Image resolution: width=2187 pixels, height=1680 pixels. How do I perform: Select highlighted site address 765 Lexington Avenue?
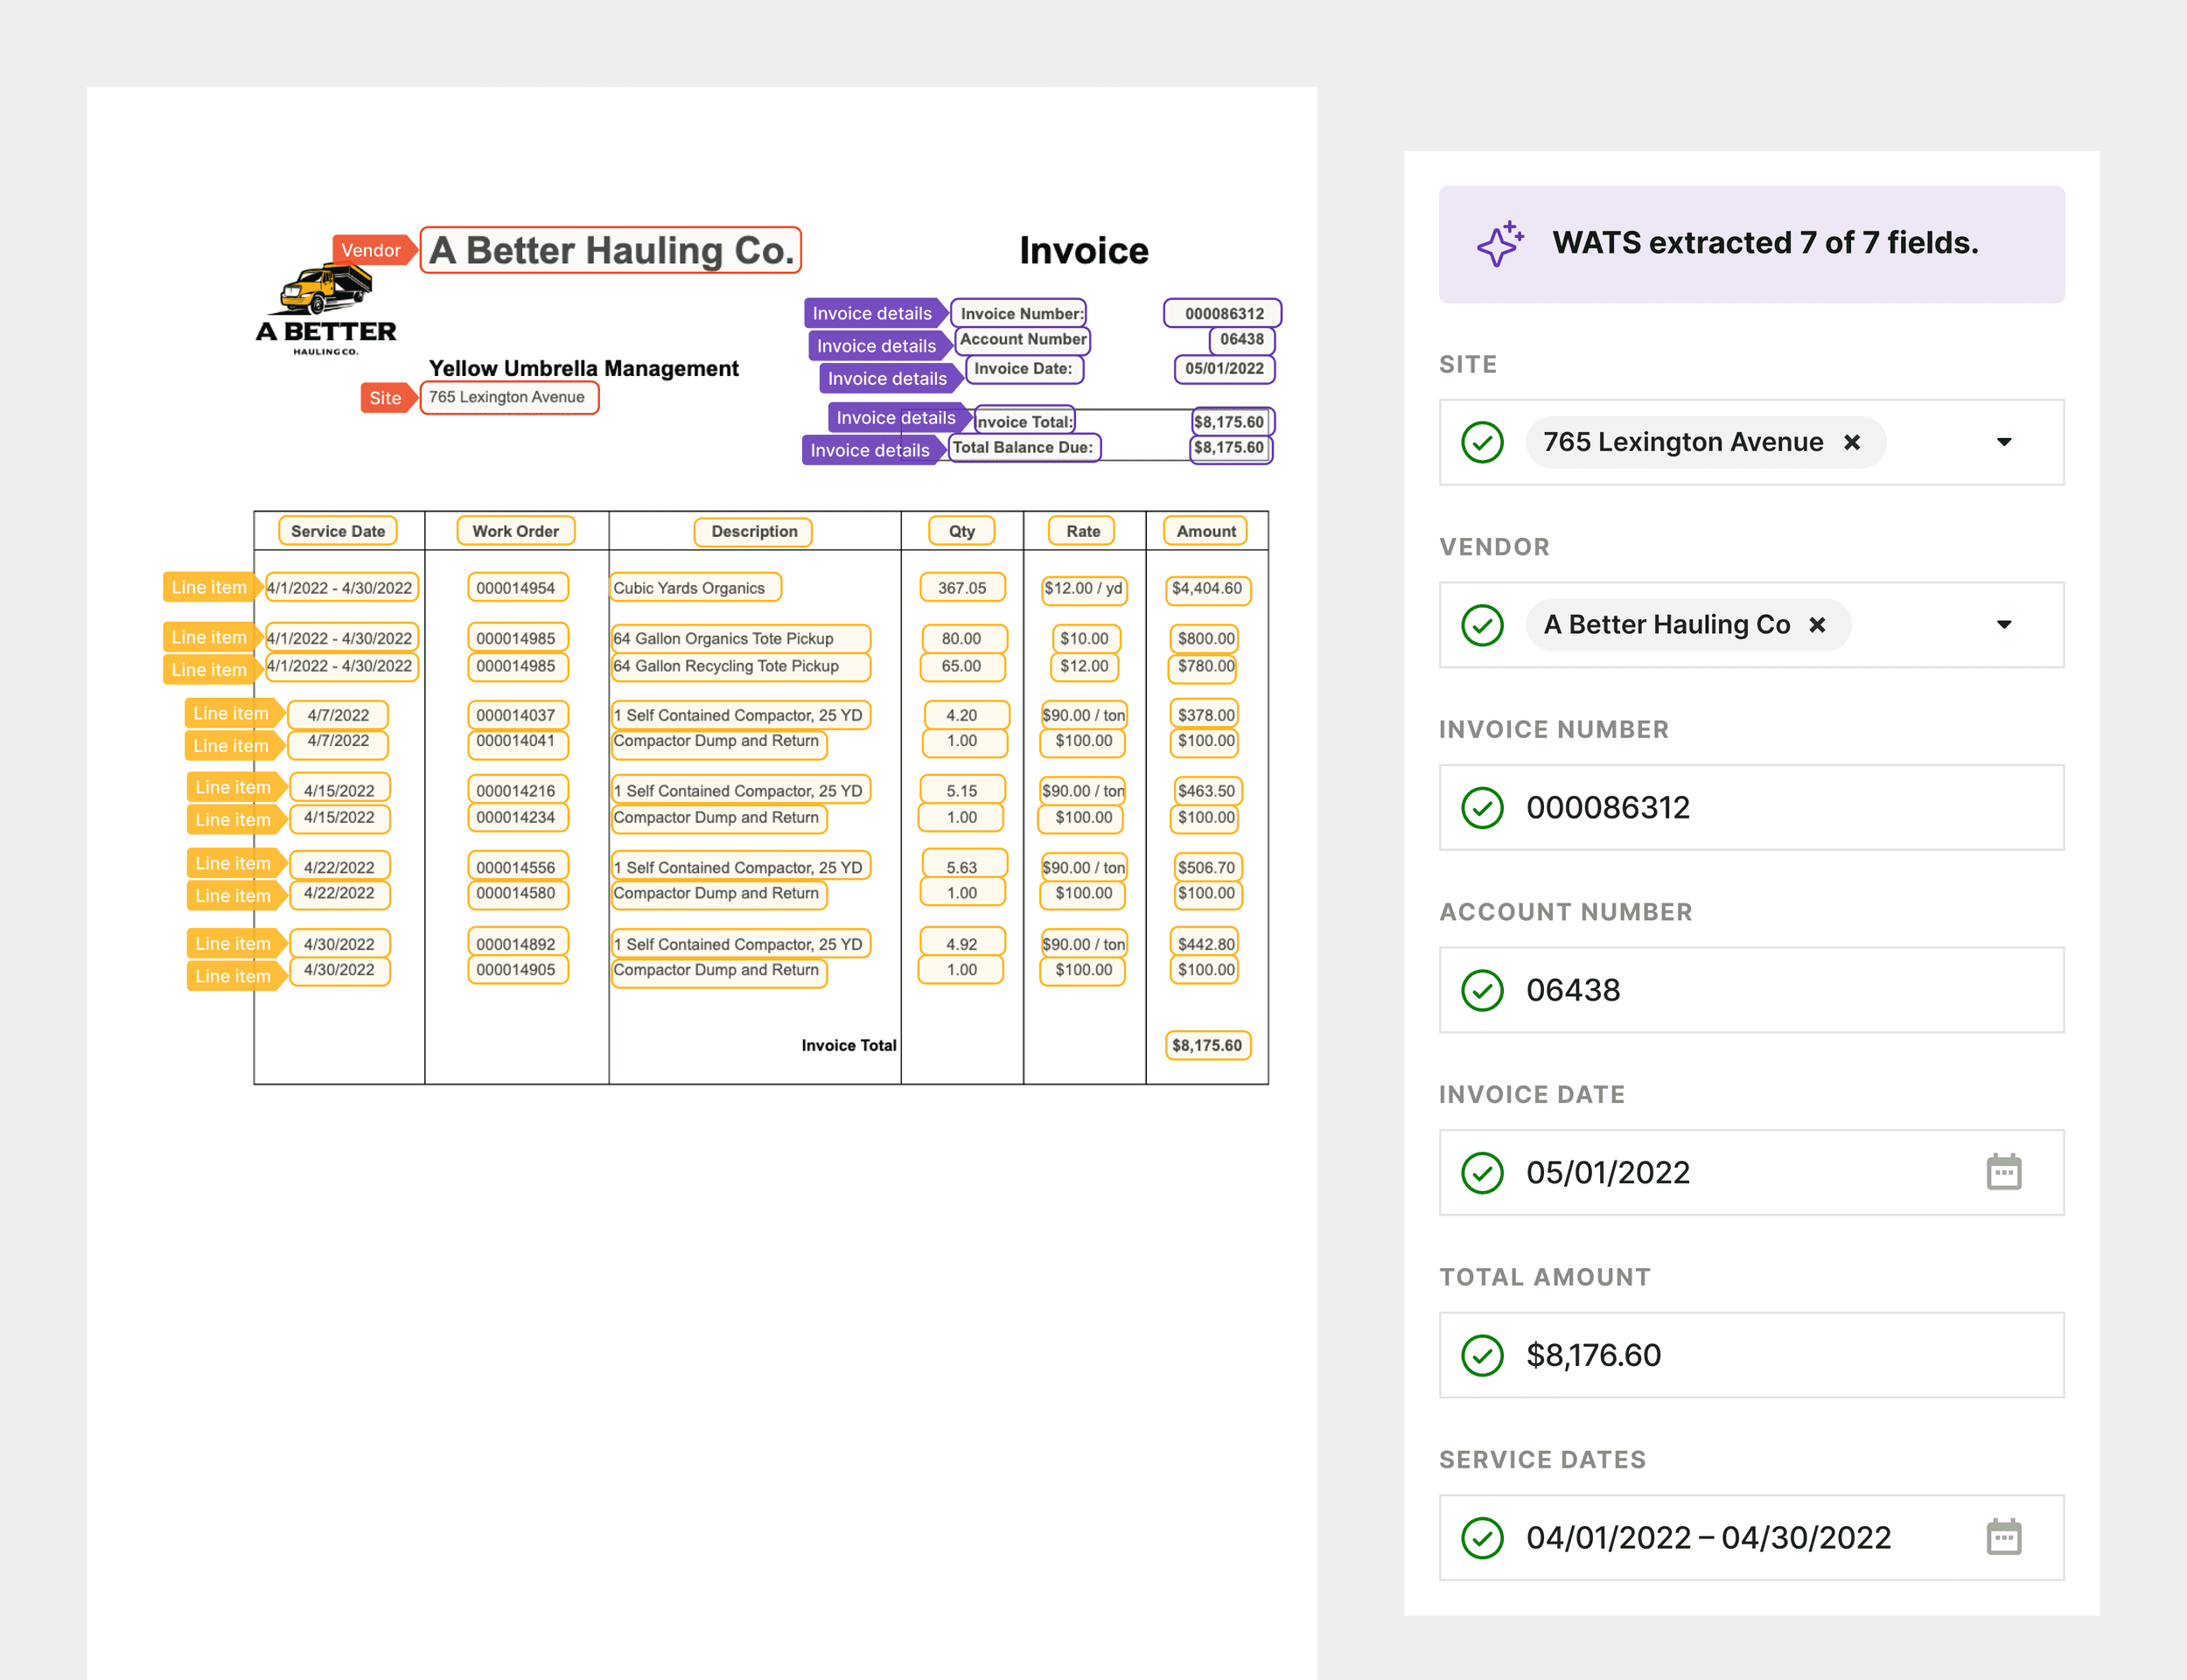click(x=509, y=397)
